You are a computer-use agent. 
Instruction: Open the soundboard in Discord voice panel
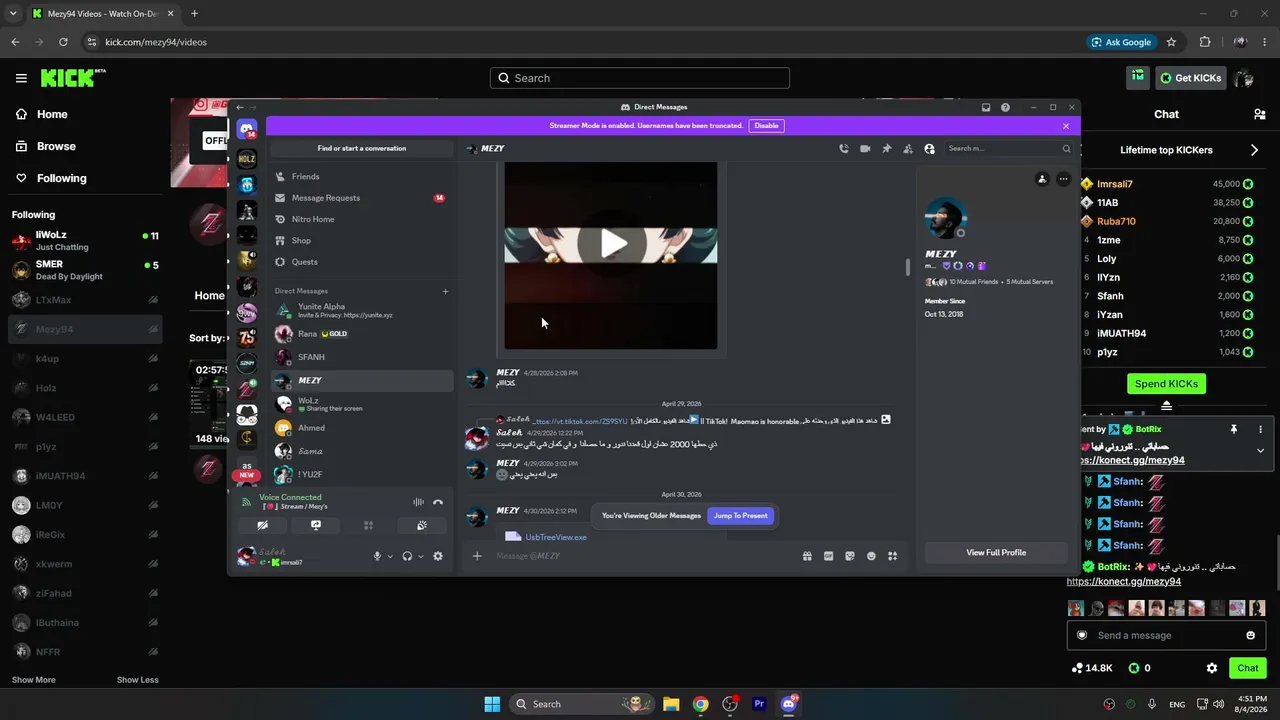click(422, 525)
